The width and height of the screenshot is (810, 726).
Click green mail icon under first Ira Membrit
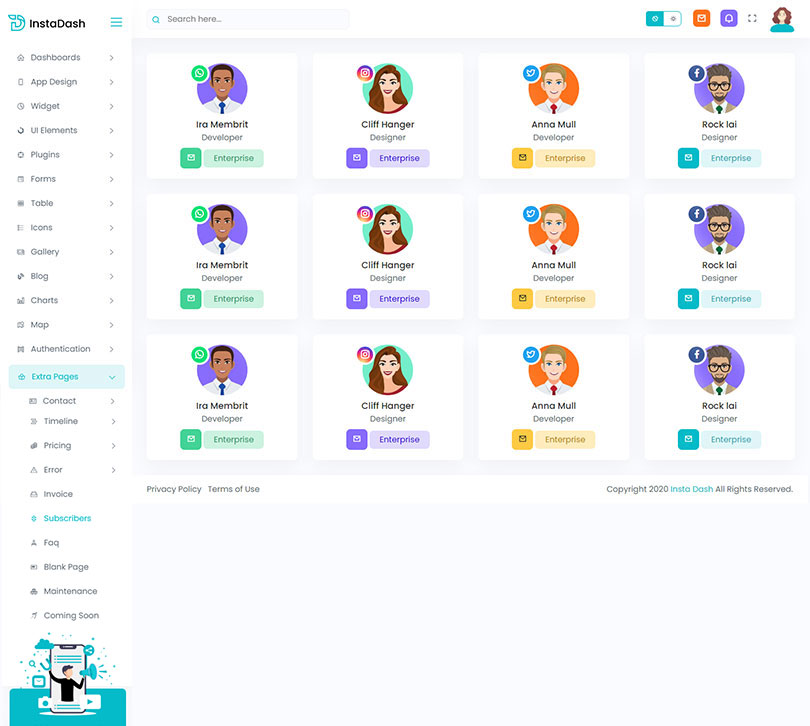click(x=191, y=158)
